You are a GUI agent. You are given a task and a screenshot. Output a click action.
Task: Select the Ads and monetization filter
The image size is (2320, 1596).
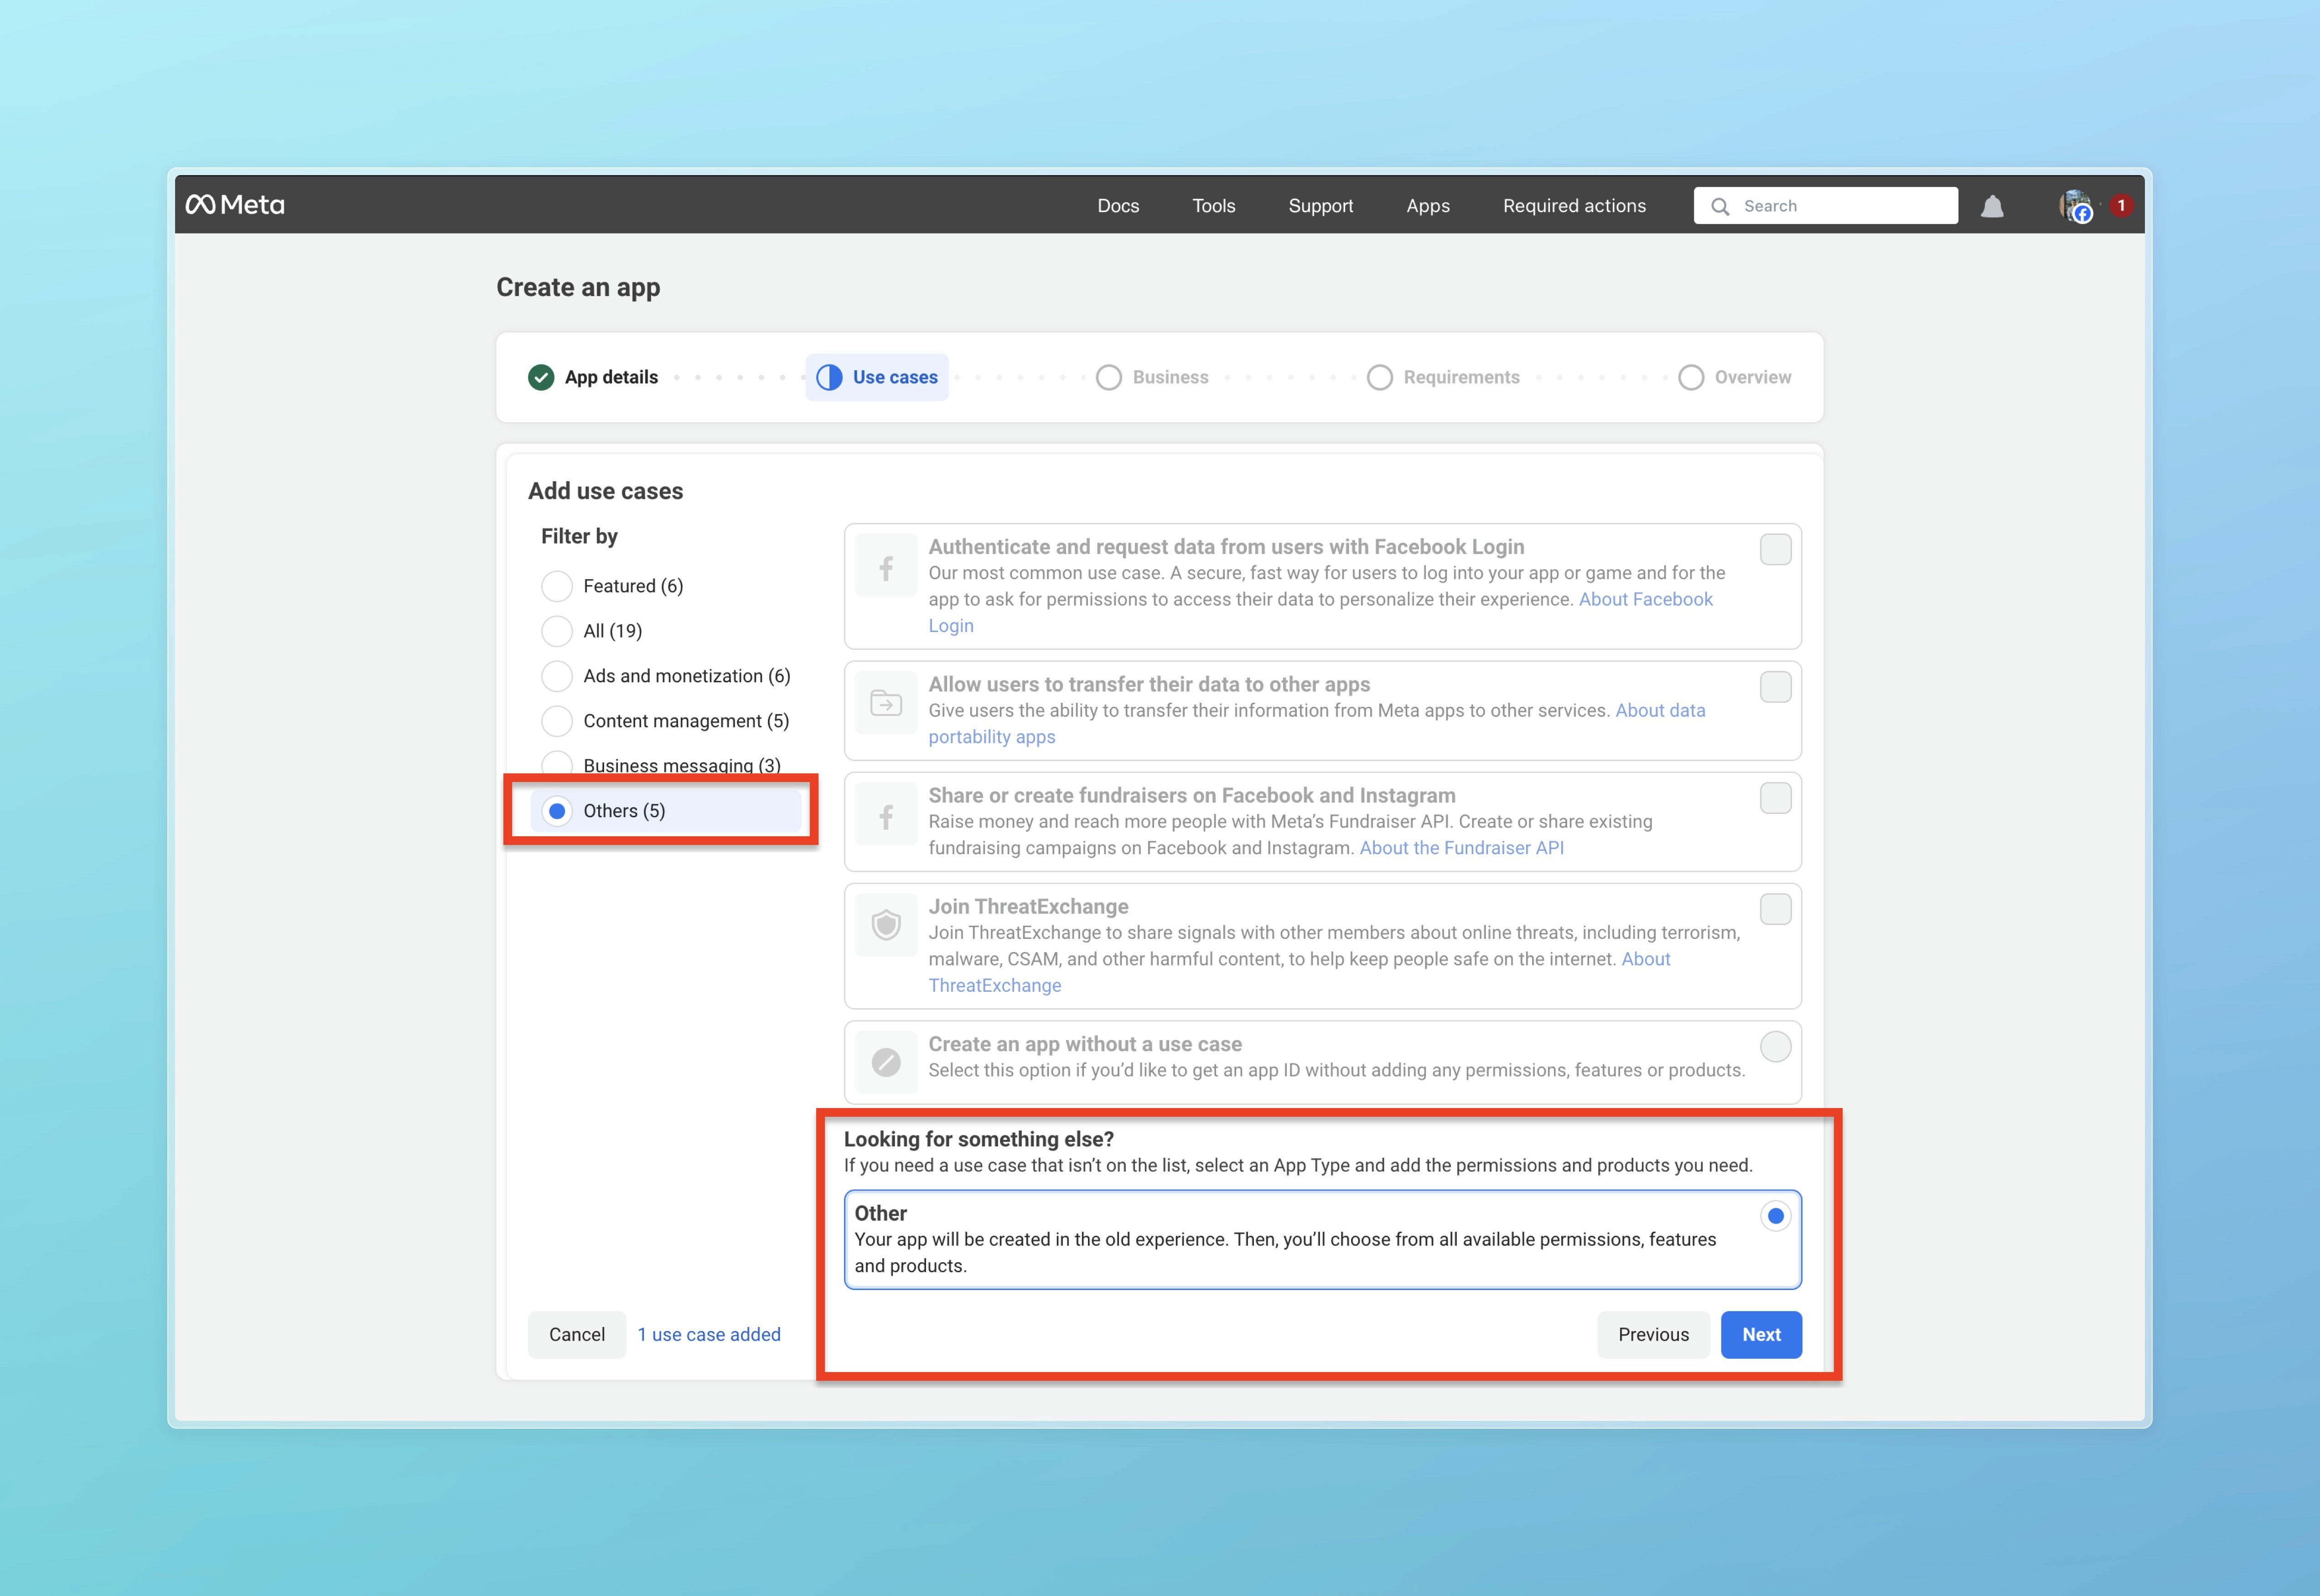[557, 676]
